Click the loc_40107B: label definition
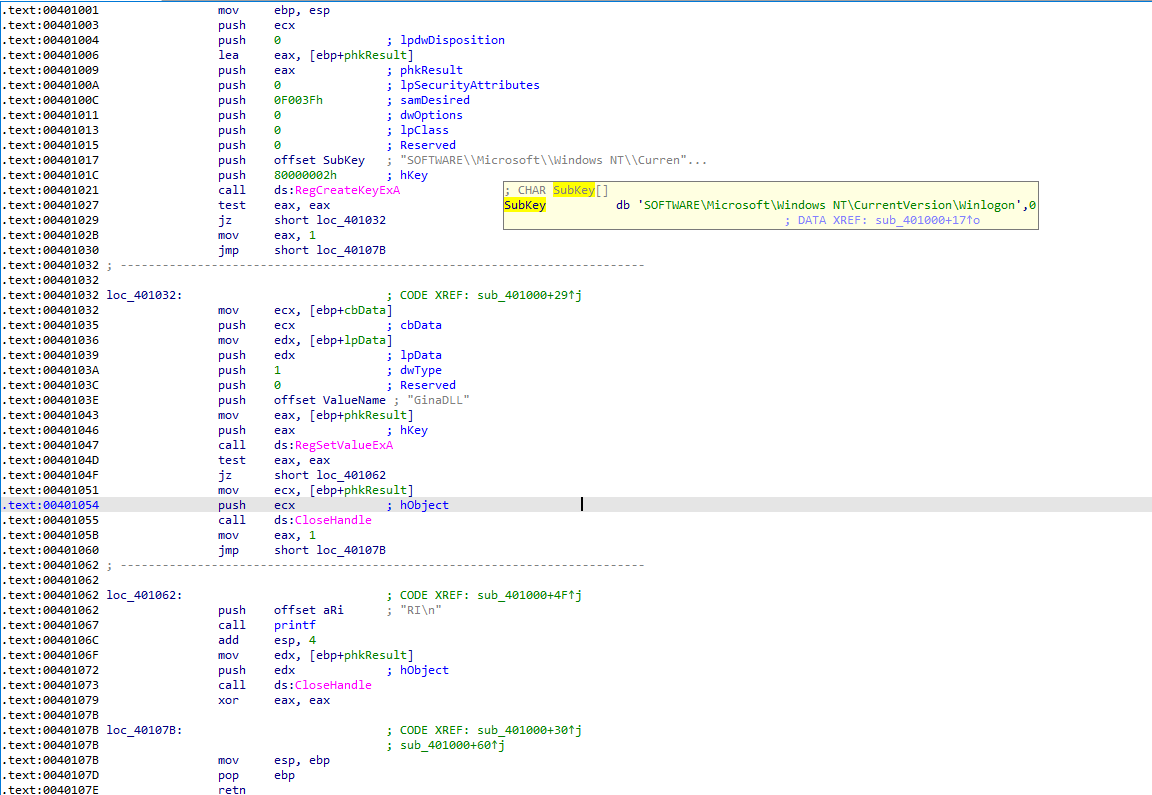Viewport: 1152px width, 795px height. click(145, 730)
